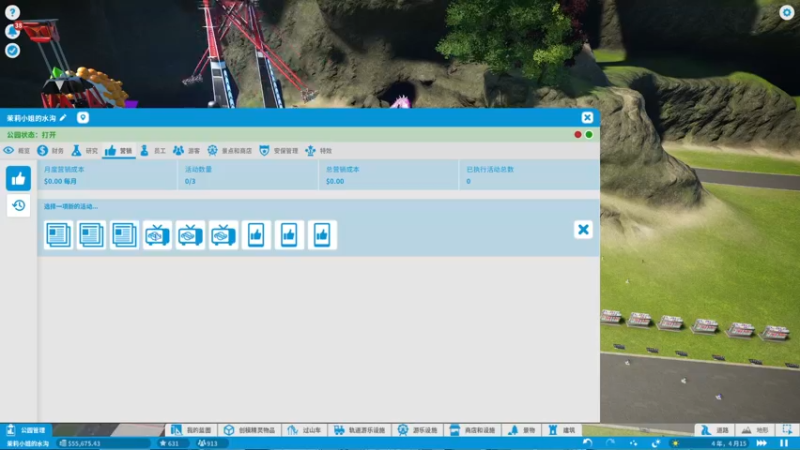Choose the second TV campaign icon
The image size is (800, 450).
[x=190, y=235]
